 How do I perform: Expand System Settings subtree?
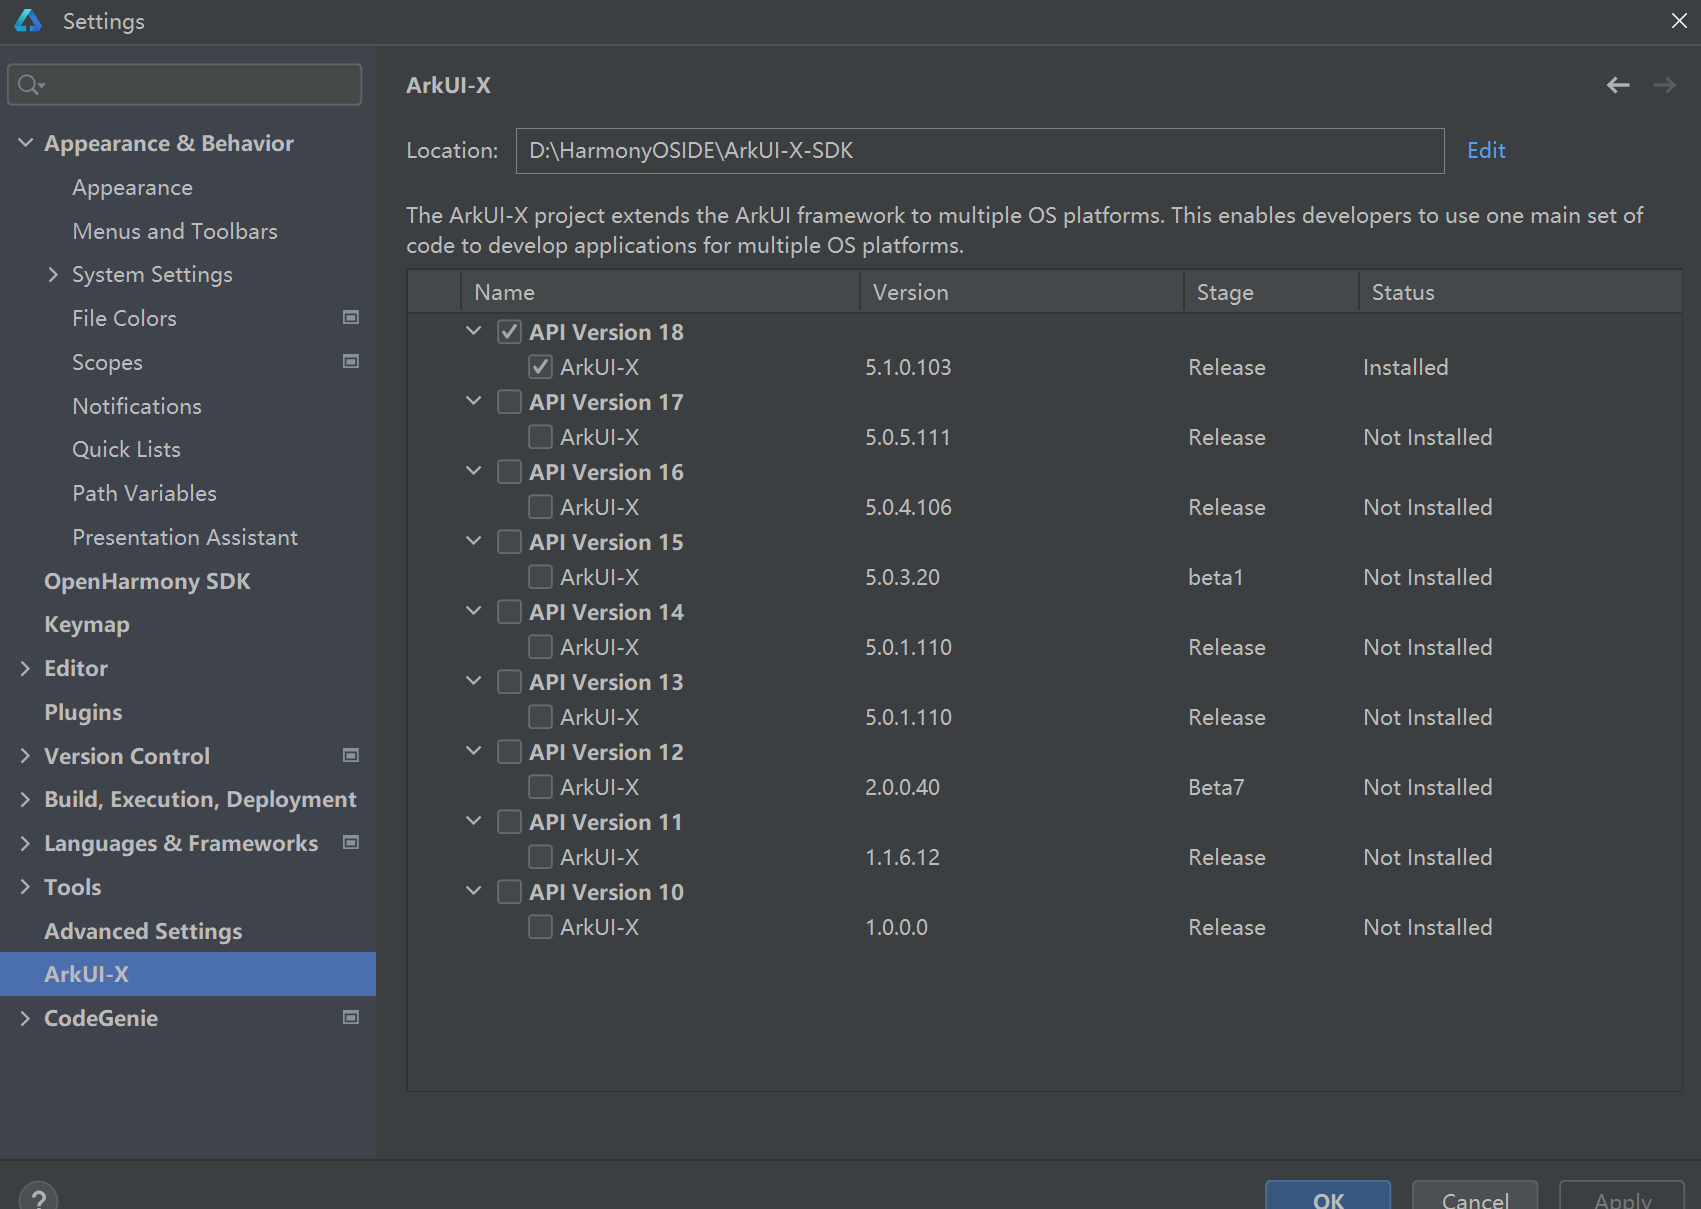coord(53,274)
